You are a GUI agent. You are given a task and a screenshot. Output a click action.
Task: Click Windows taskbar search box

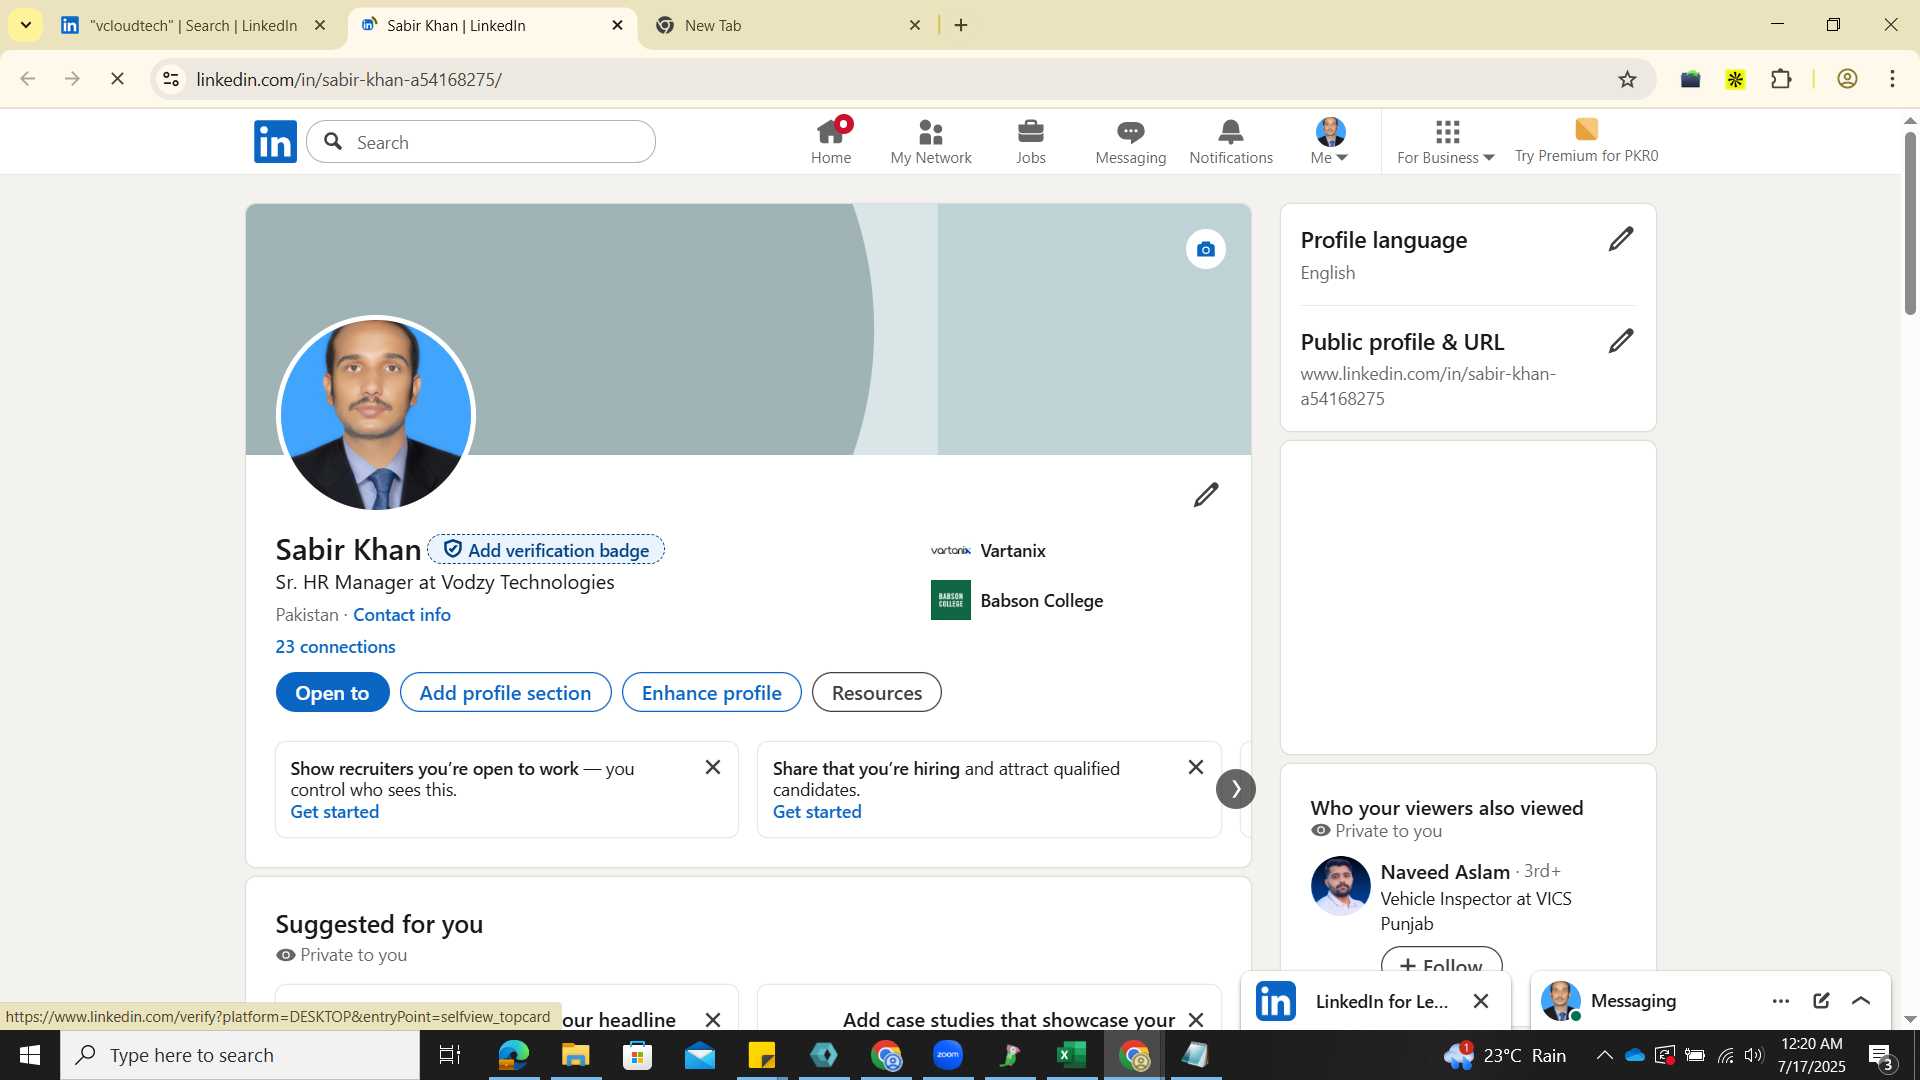(x=240, y=1055)
